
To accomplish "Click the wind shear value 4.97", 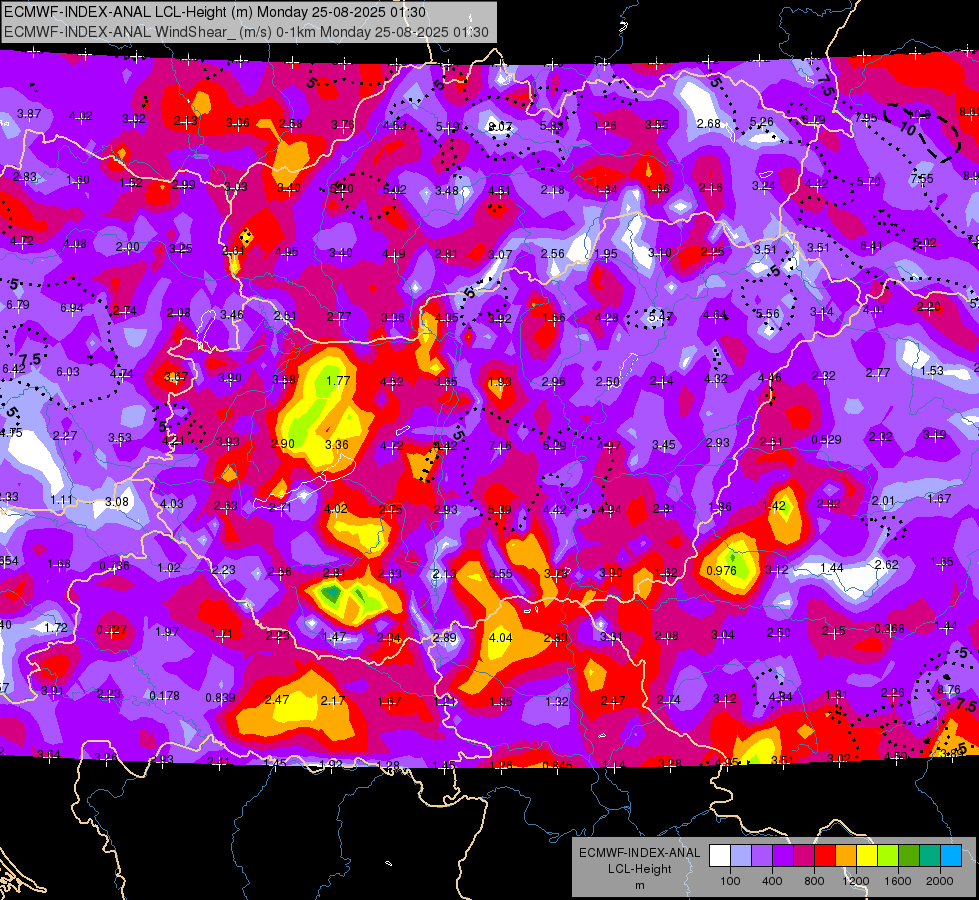I will click(x=609, y=446).
